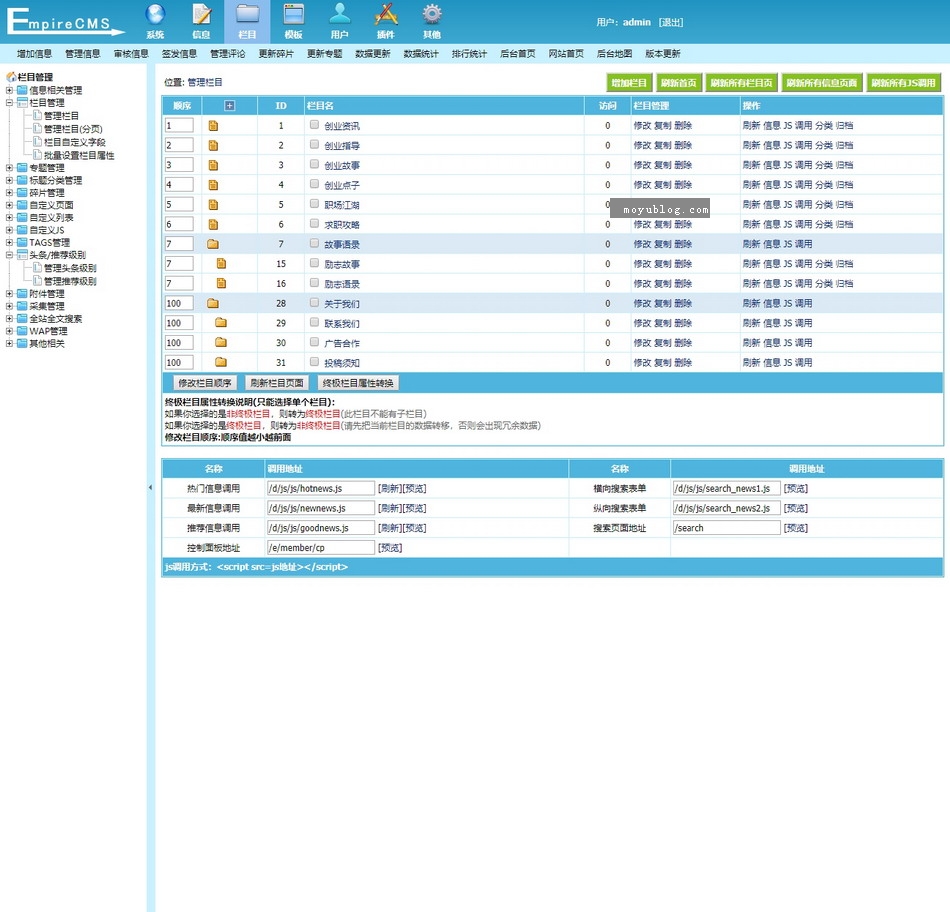
Task: Collapse the sidebar with the arrow handle
Action: 150,487
